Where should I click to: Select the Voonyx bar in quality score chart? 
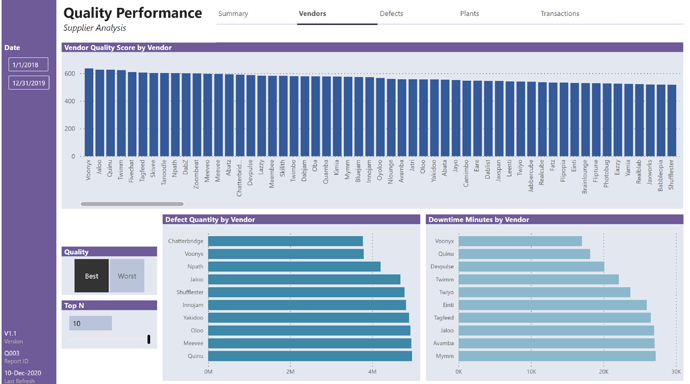tap(89, 112)
